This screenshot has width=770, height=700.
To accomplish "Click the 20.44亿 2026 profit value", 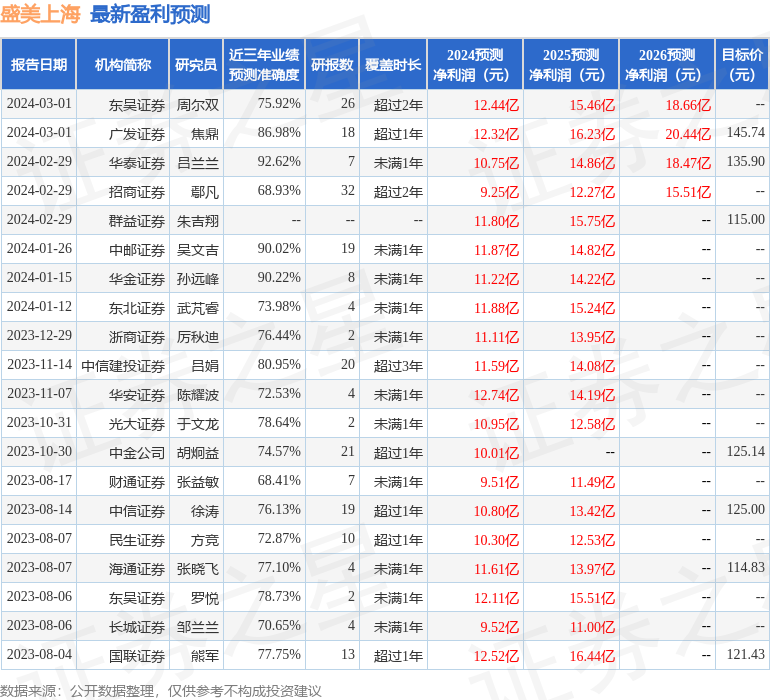I will [688, 134].
